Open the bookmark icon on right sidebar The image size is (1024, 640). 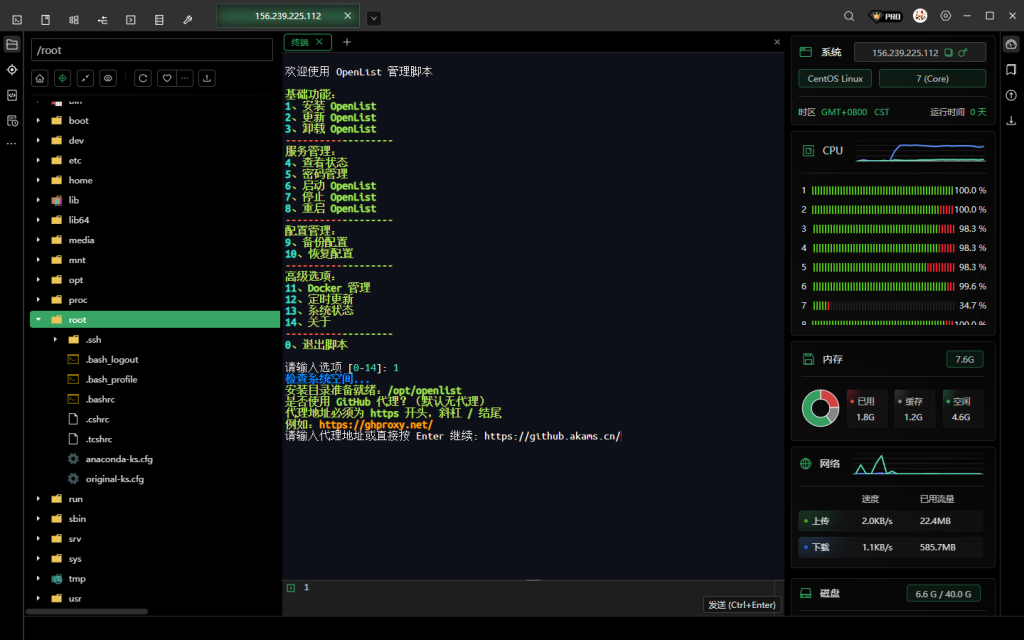pos(1011,69)
